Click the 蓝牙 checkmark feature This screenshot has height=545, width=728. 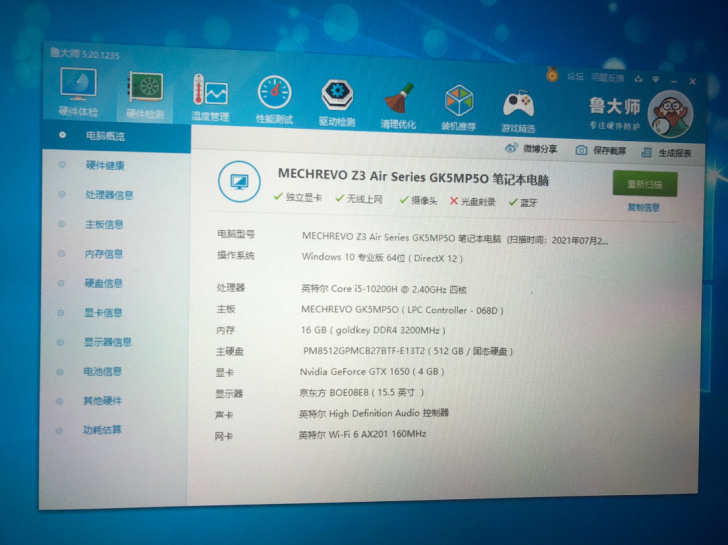pos(523,202)
